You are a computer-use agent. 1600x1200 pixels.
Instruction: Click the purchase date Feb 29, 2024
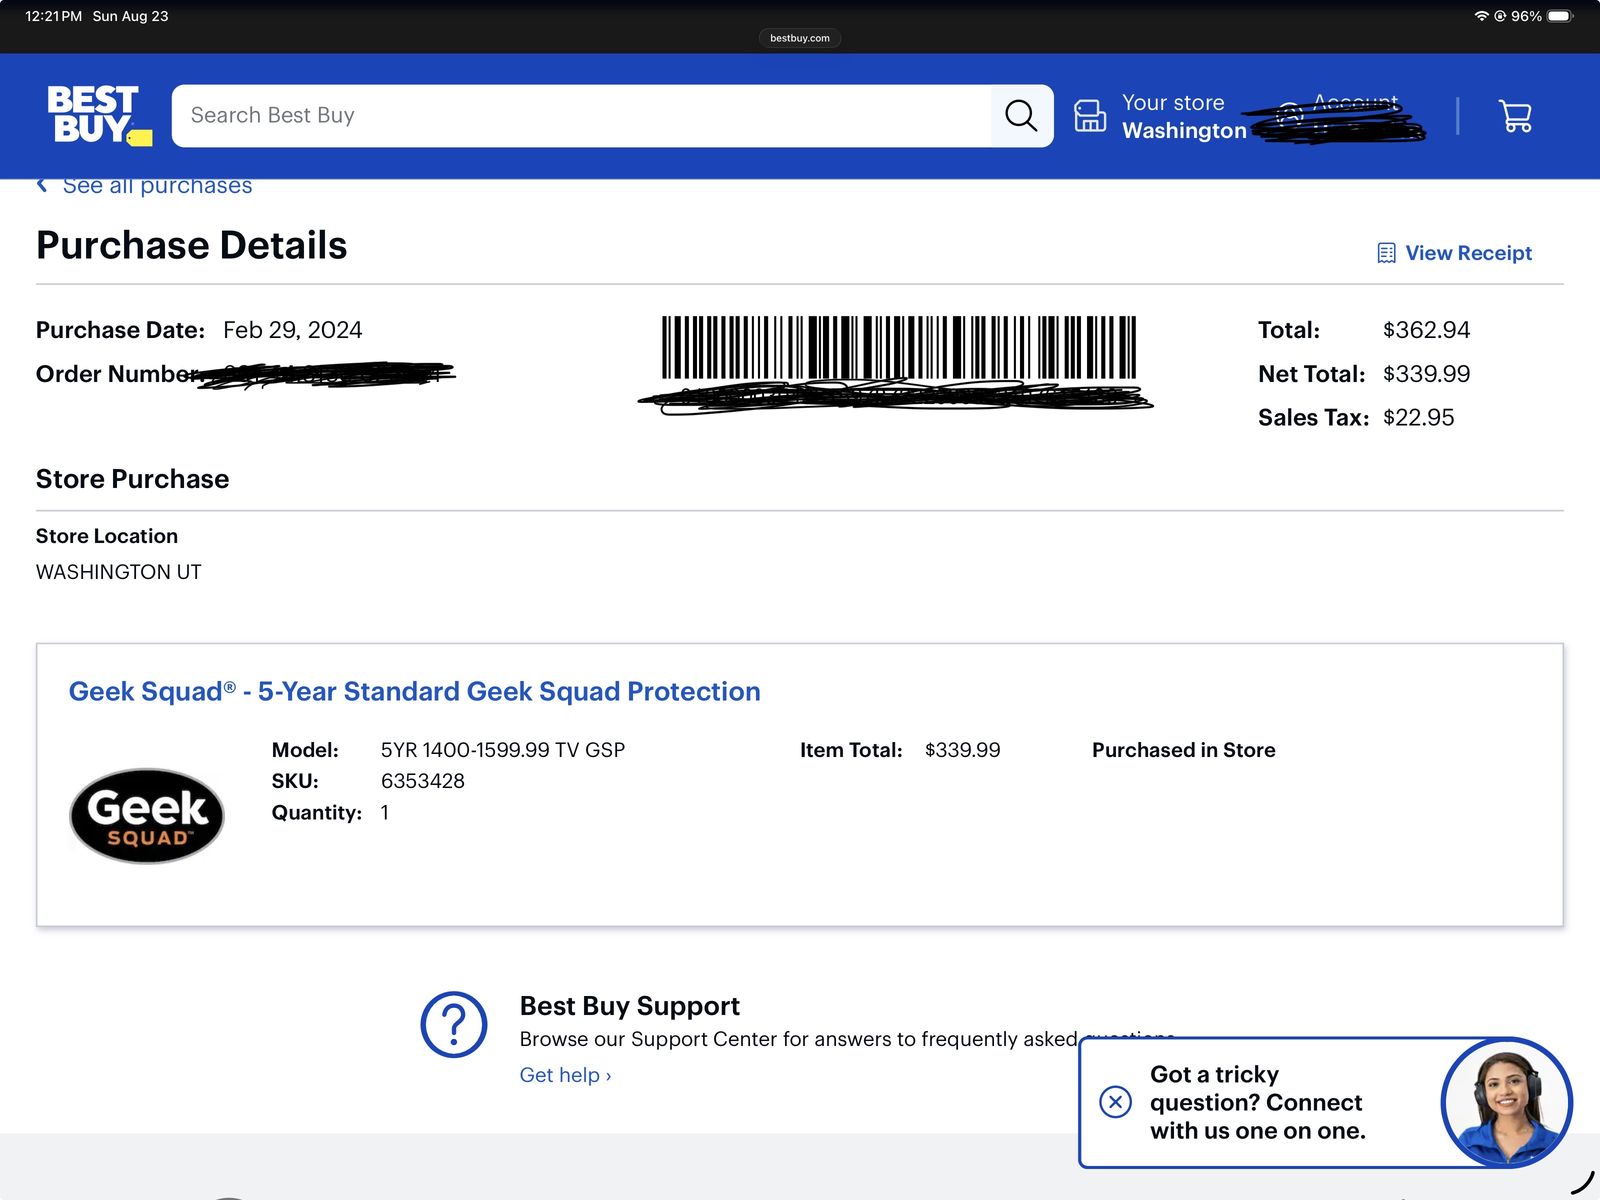(292, 330)
